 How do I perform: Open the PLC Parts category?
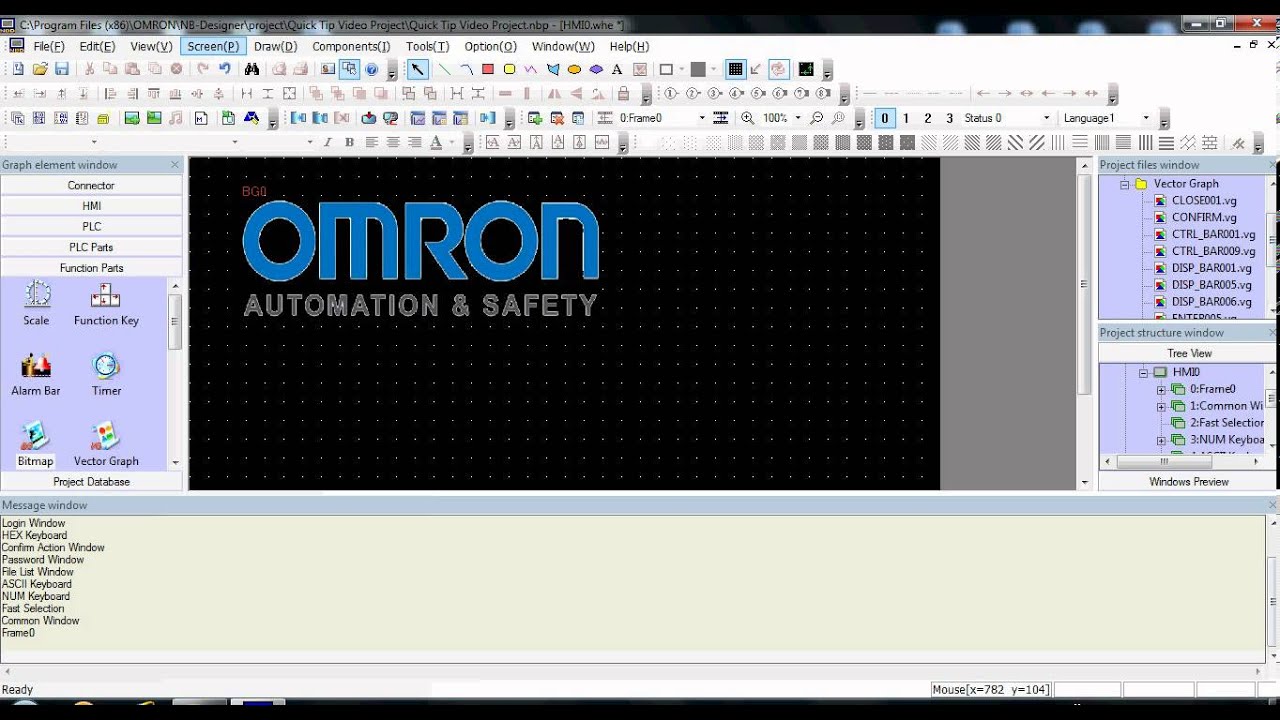pyautogui.click(x=91, y=247)
